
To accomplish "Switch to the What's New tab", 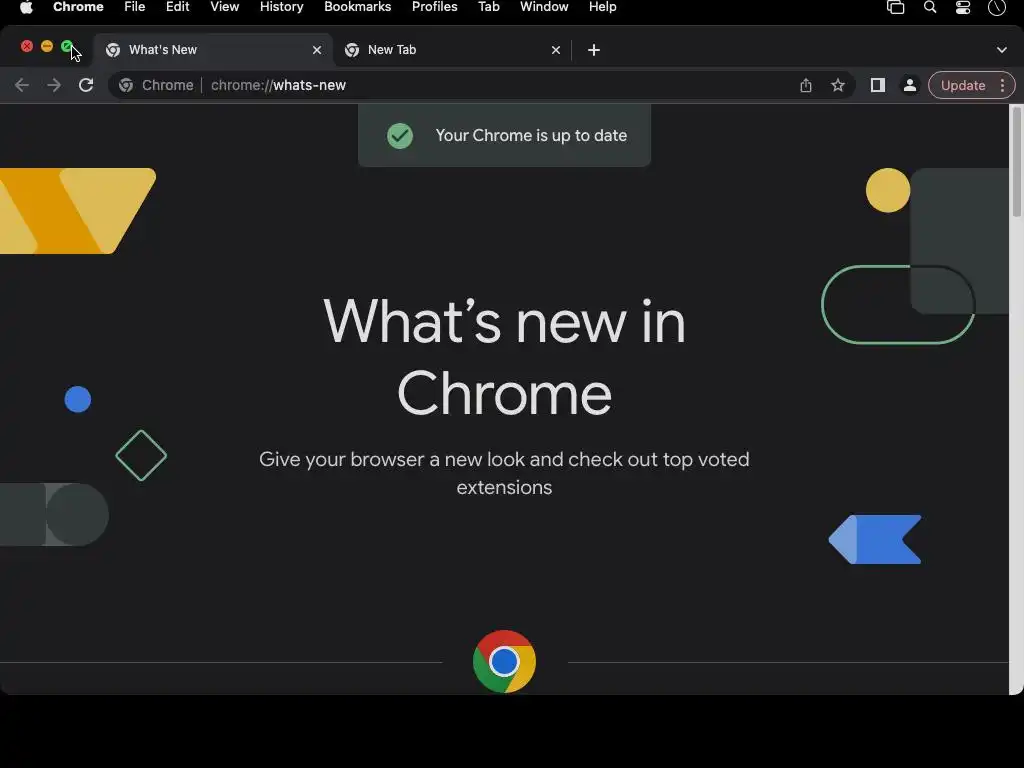I will 214,50.
